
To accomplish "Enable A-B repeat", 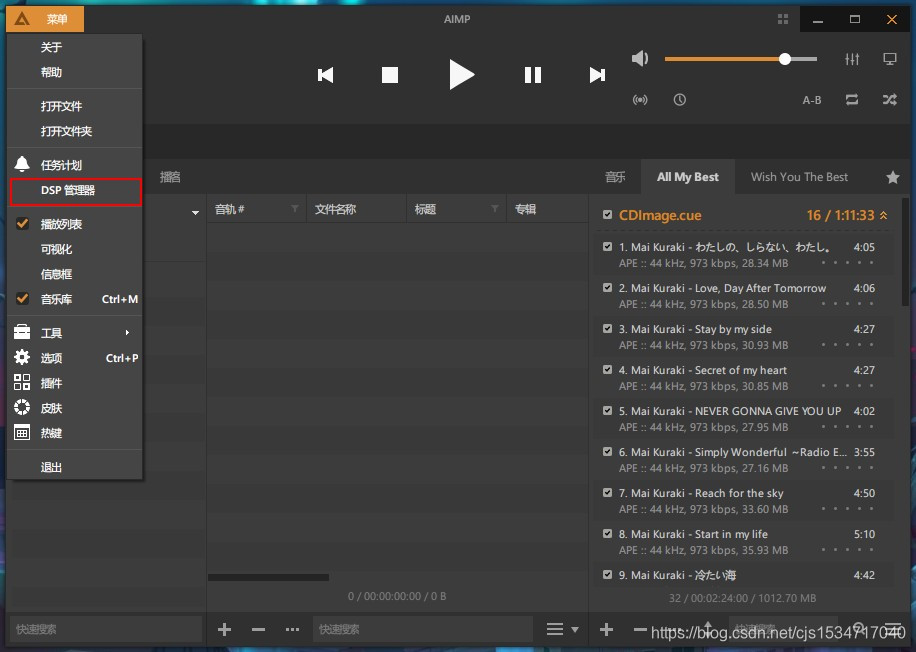I will (811, 100).
